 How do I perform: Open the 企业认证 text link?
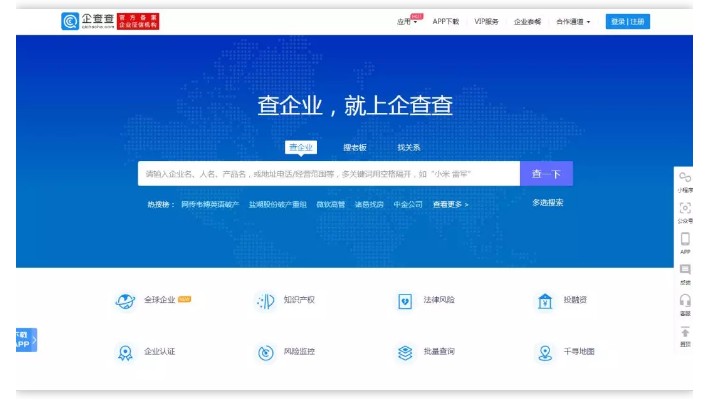[x=160, y=351]
